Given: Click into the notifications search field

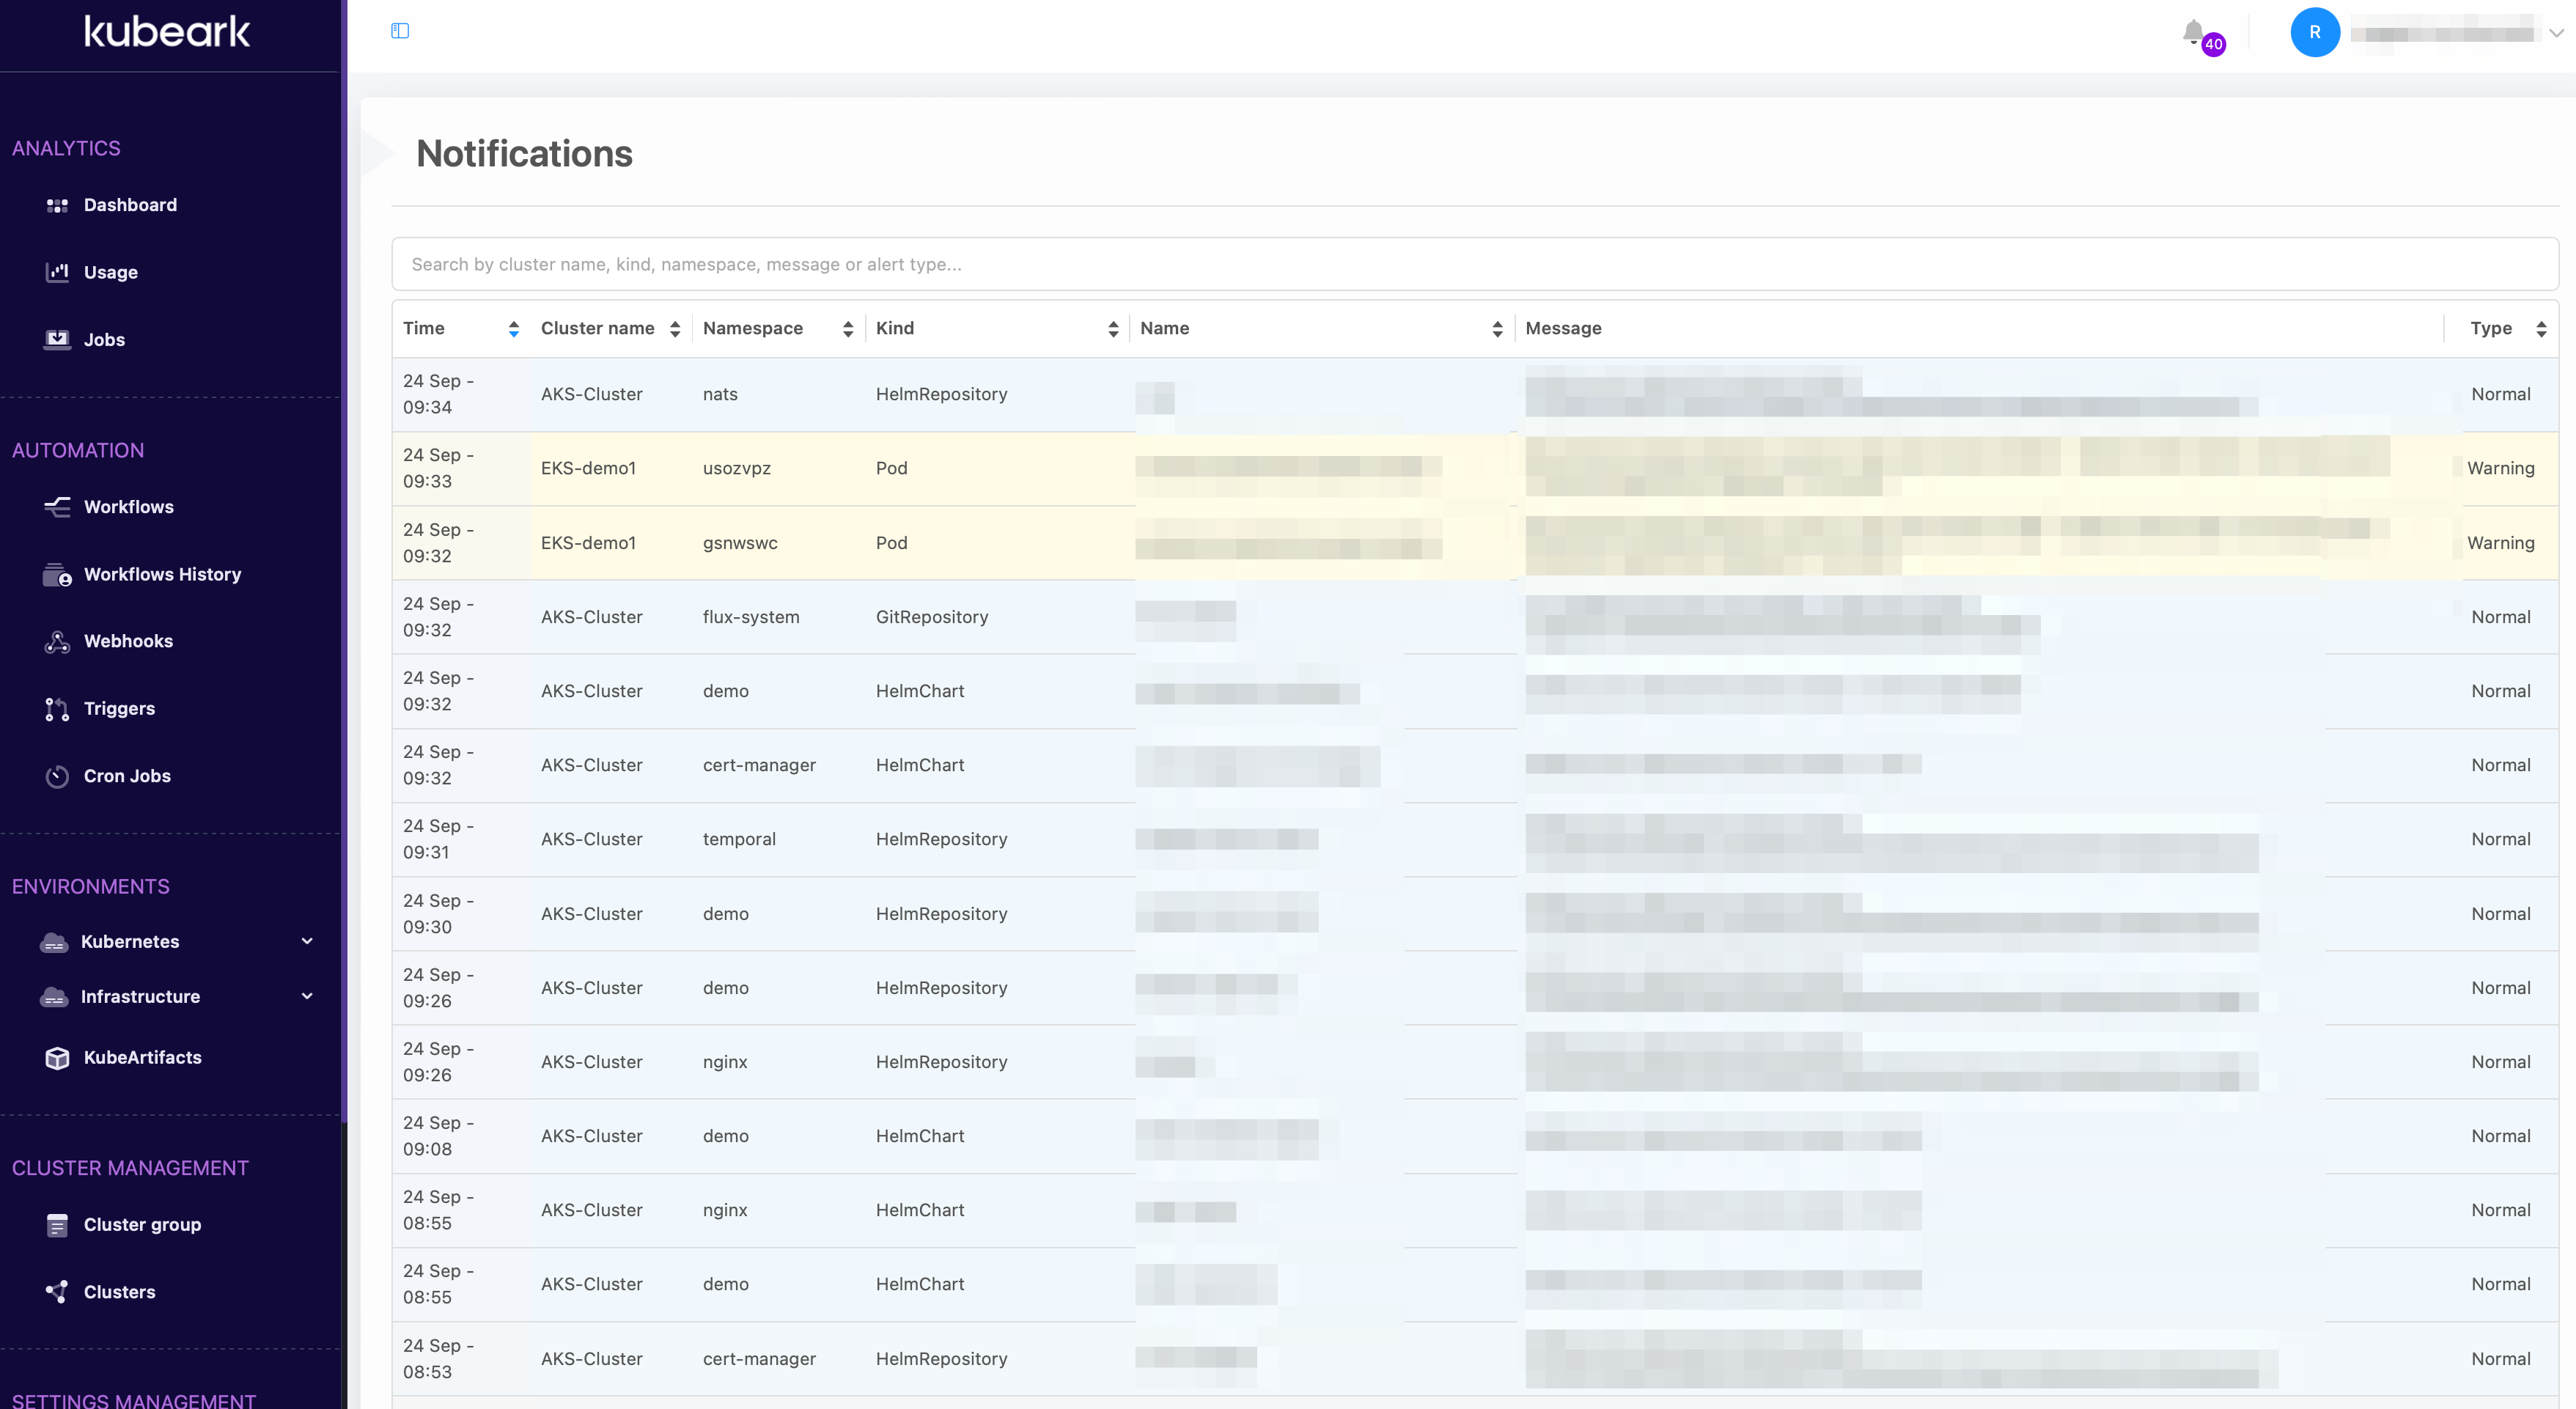Looking at the screenshot, I should 1474,264.
